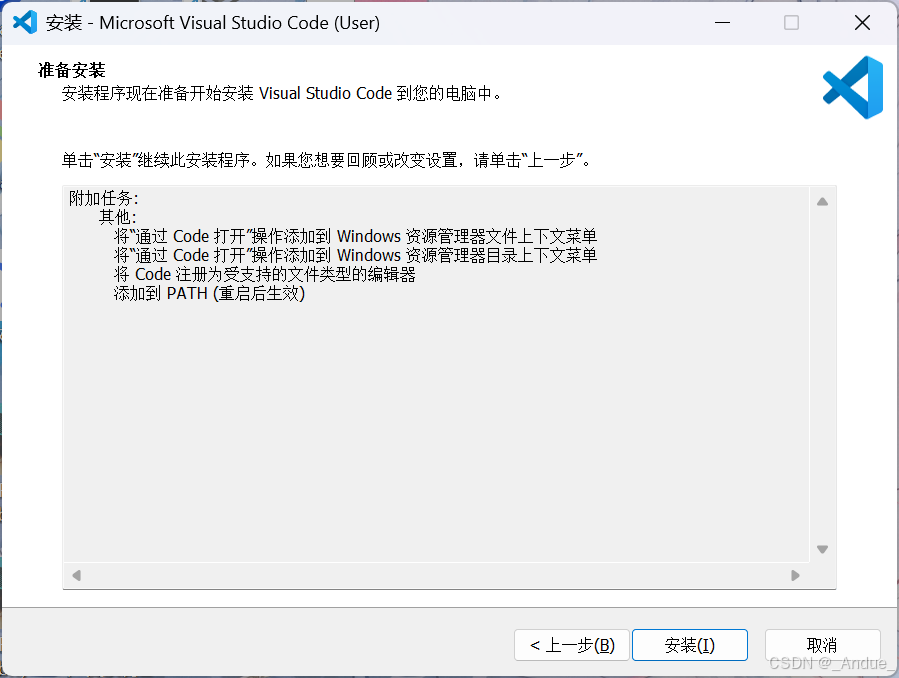Click the scroll down arrow in summary box
Screen dimensions: 899x678
click(822, 550)
